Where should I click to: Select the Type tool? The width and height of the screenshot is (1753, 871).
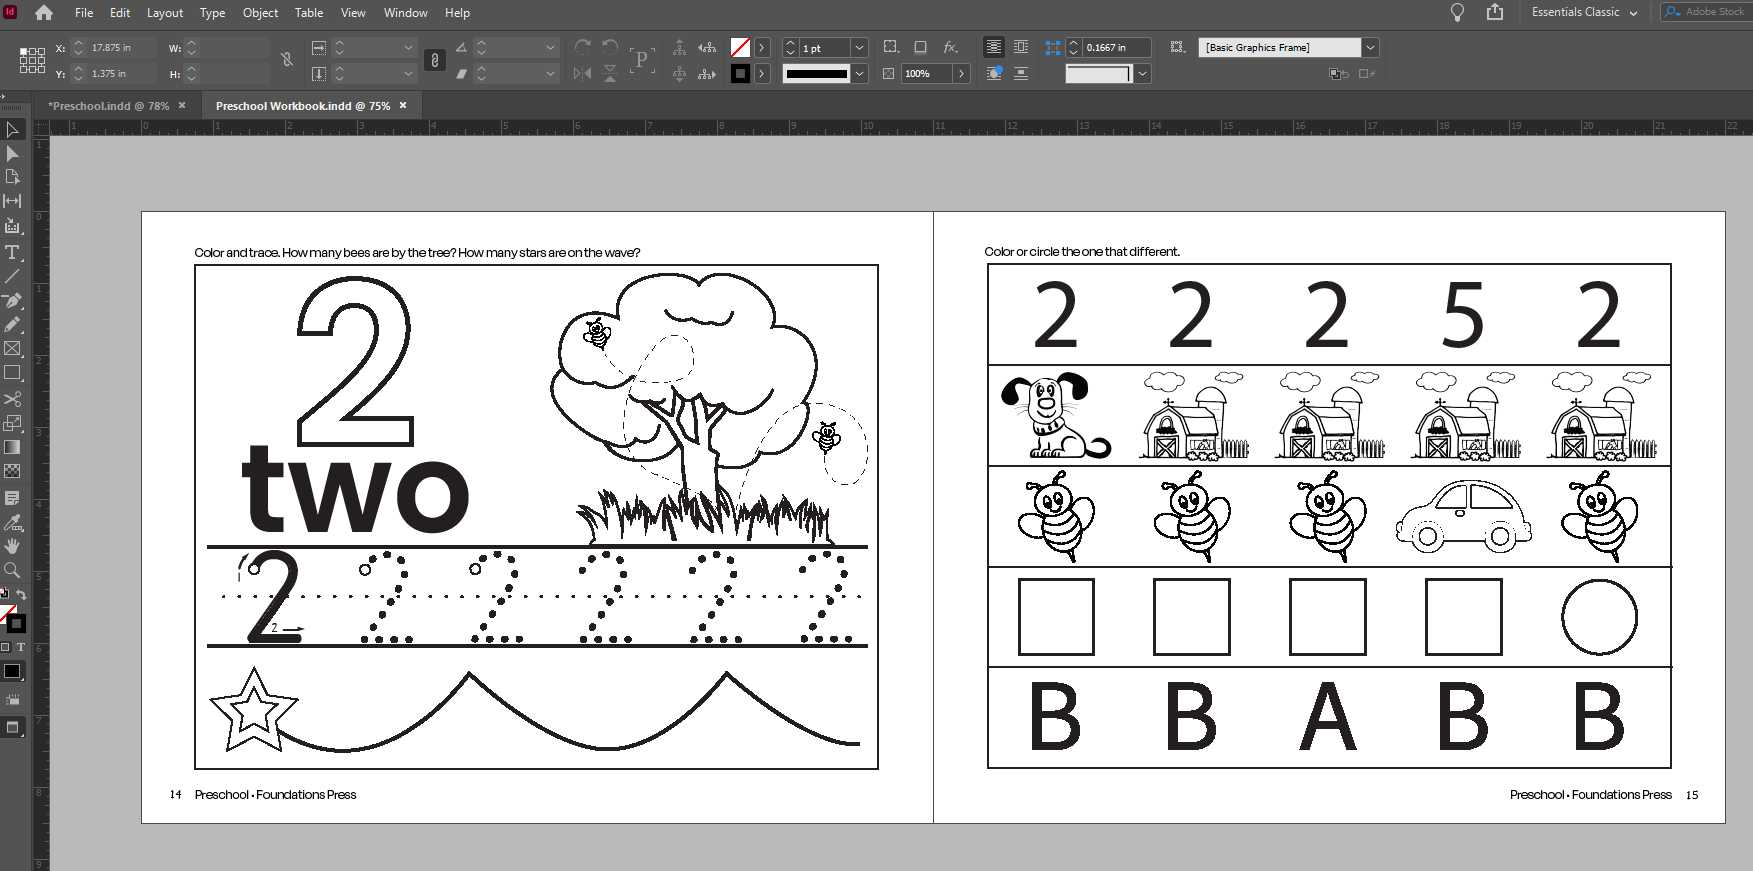[x=12, y=252]
